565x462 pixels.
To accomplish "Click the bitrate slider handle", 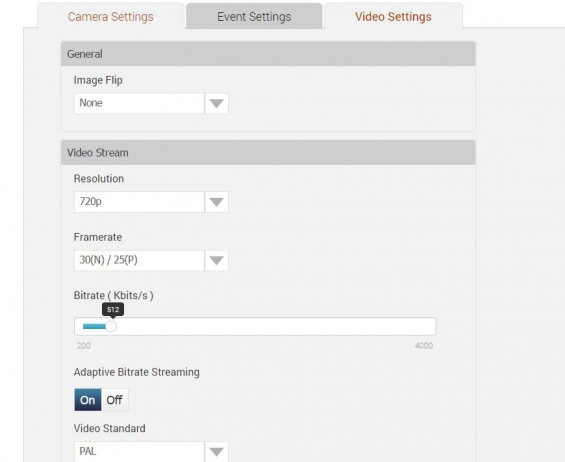I will click(x=111, y=326).
